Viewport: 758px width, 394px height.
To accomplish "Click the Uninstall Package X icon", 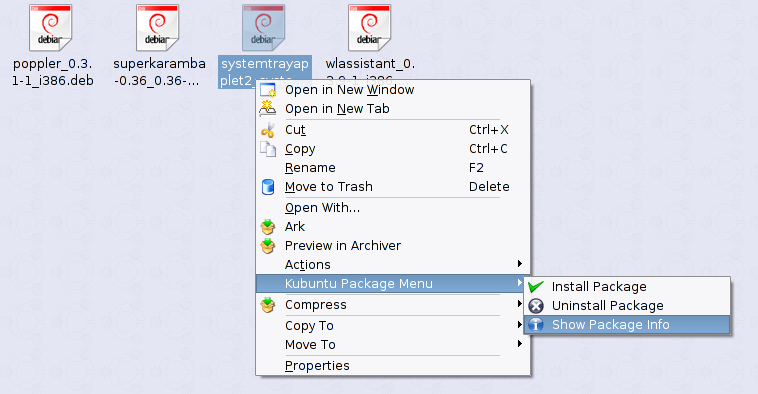I will click(x=536, y=306).
